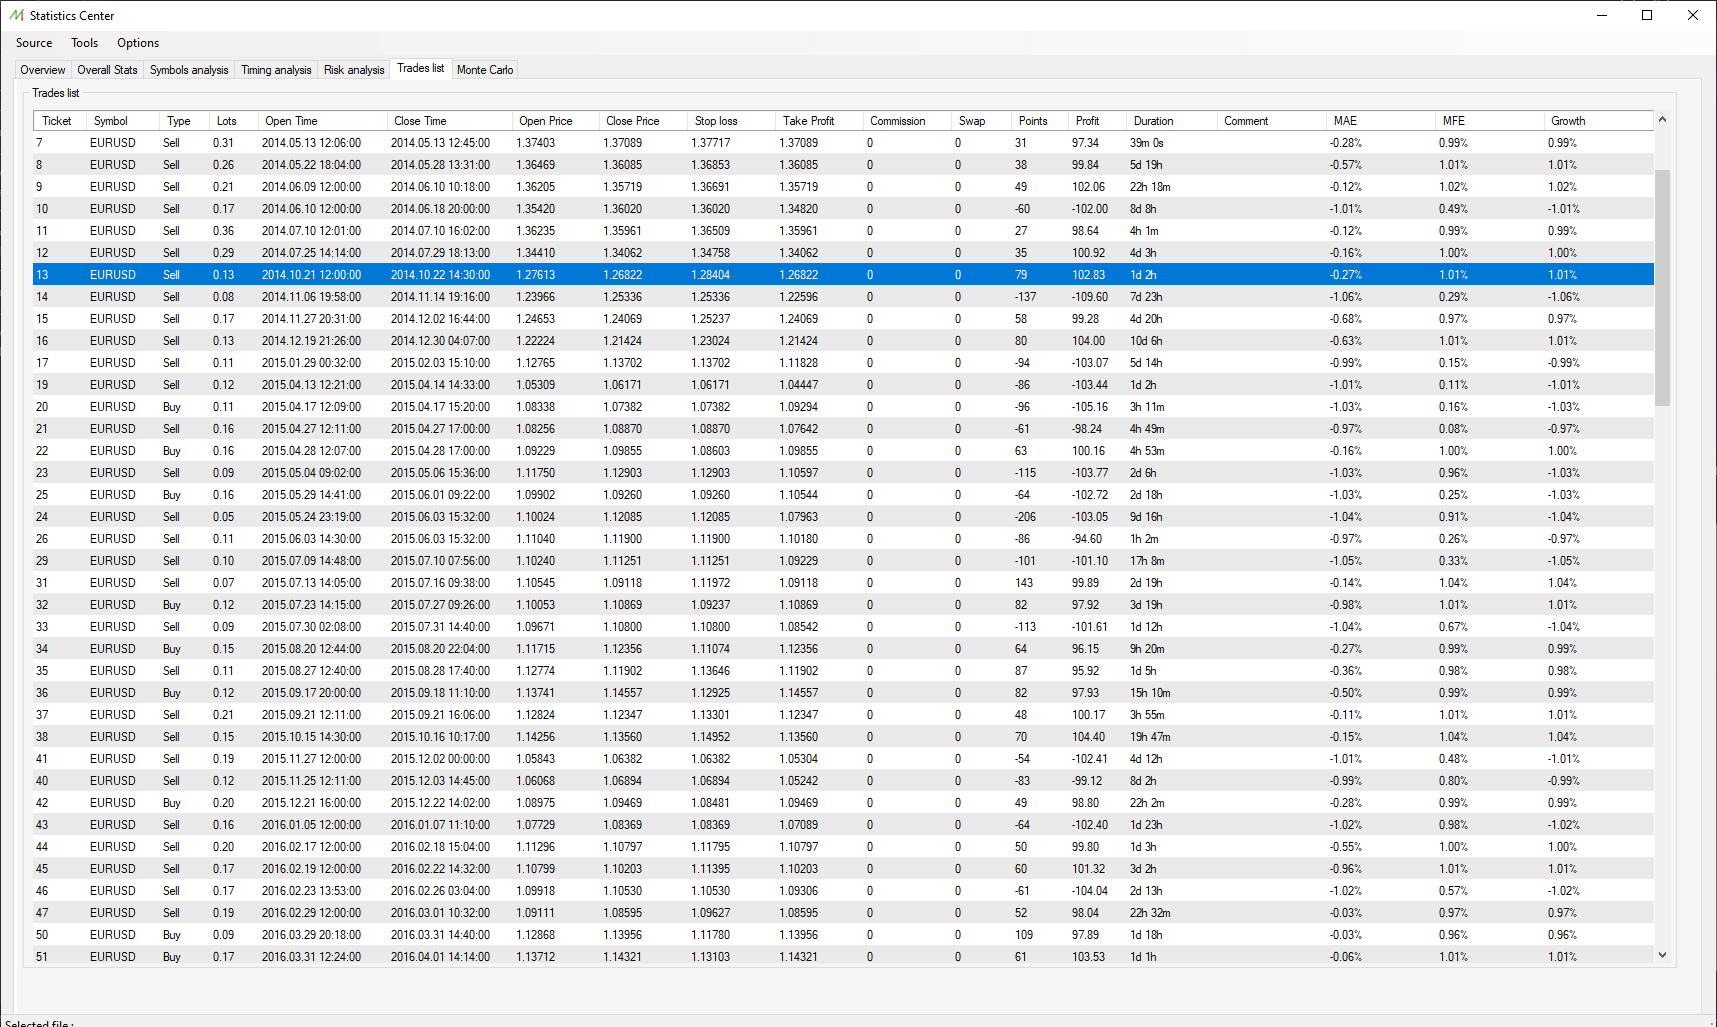
Task: Open the Options menu
Action: pos(138,43)
